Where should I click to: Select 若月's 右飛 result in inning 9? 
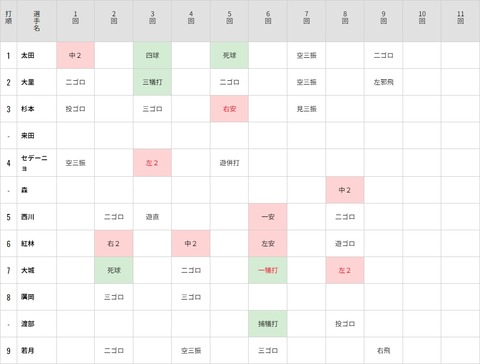tap(383, 350)
